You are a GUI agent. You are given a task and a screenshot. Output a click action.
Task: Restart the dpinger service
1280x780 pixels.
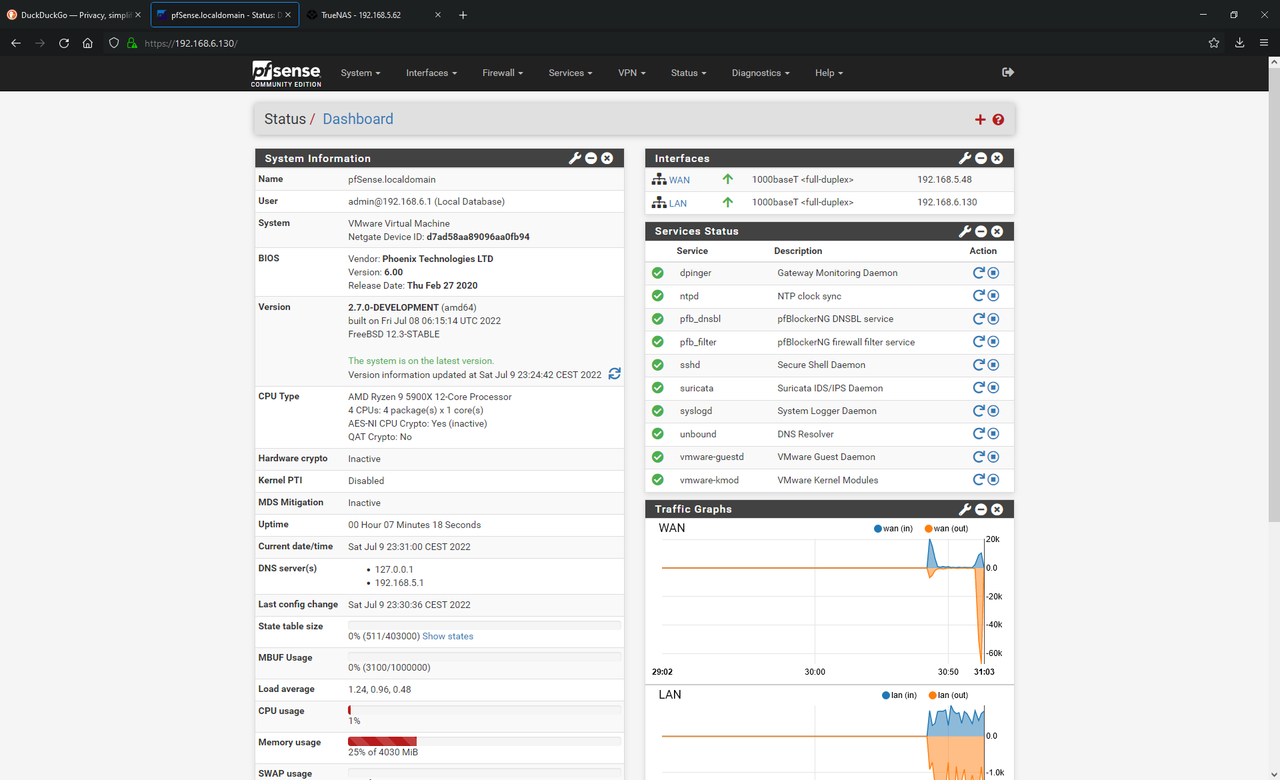tap(979, 273)
